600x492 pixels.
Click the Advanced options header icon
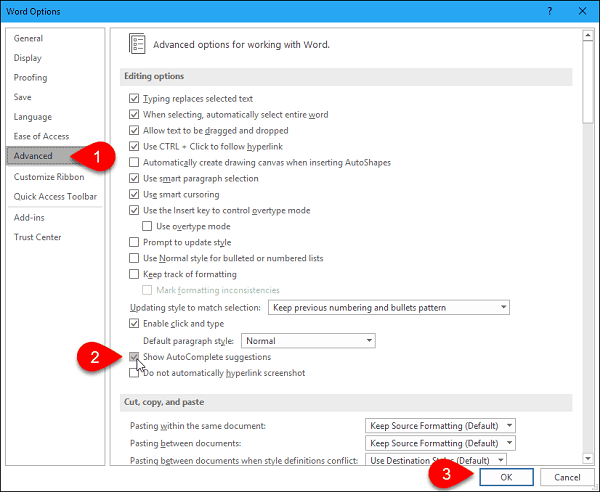pos(135,44)
